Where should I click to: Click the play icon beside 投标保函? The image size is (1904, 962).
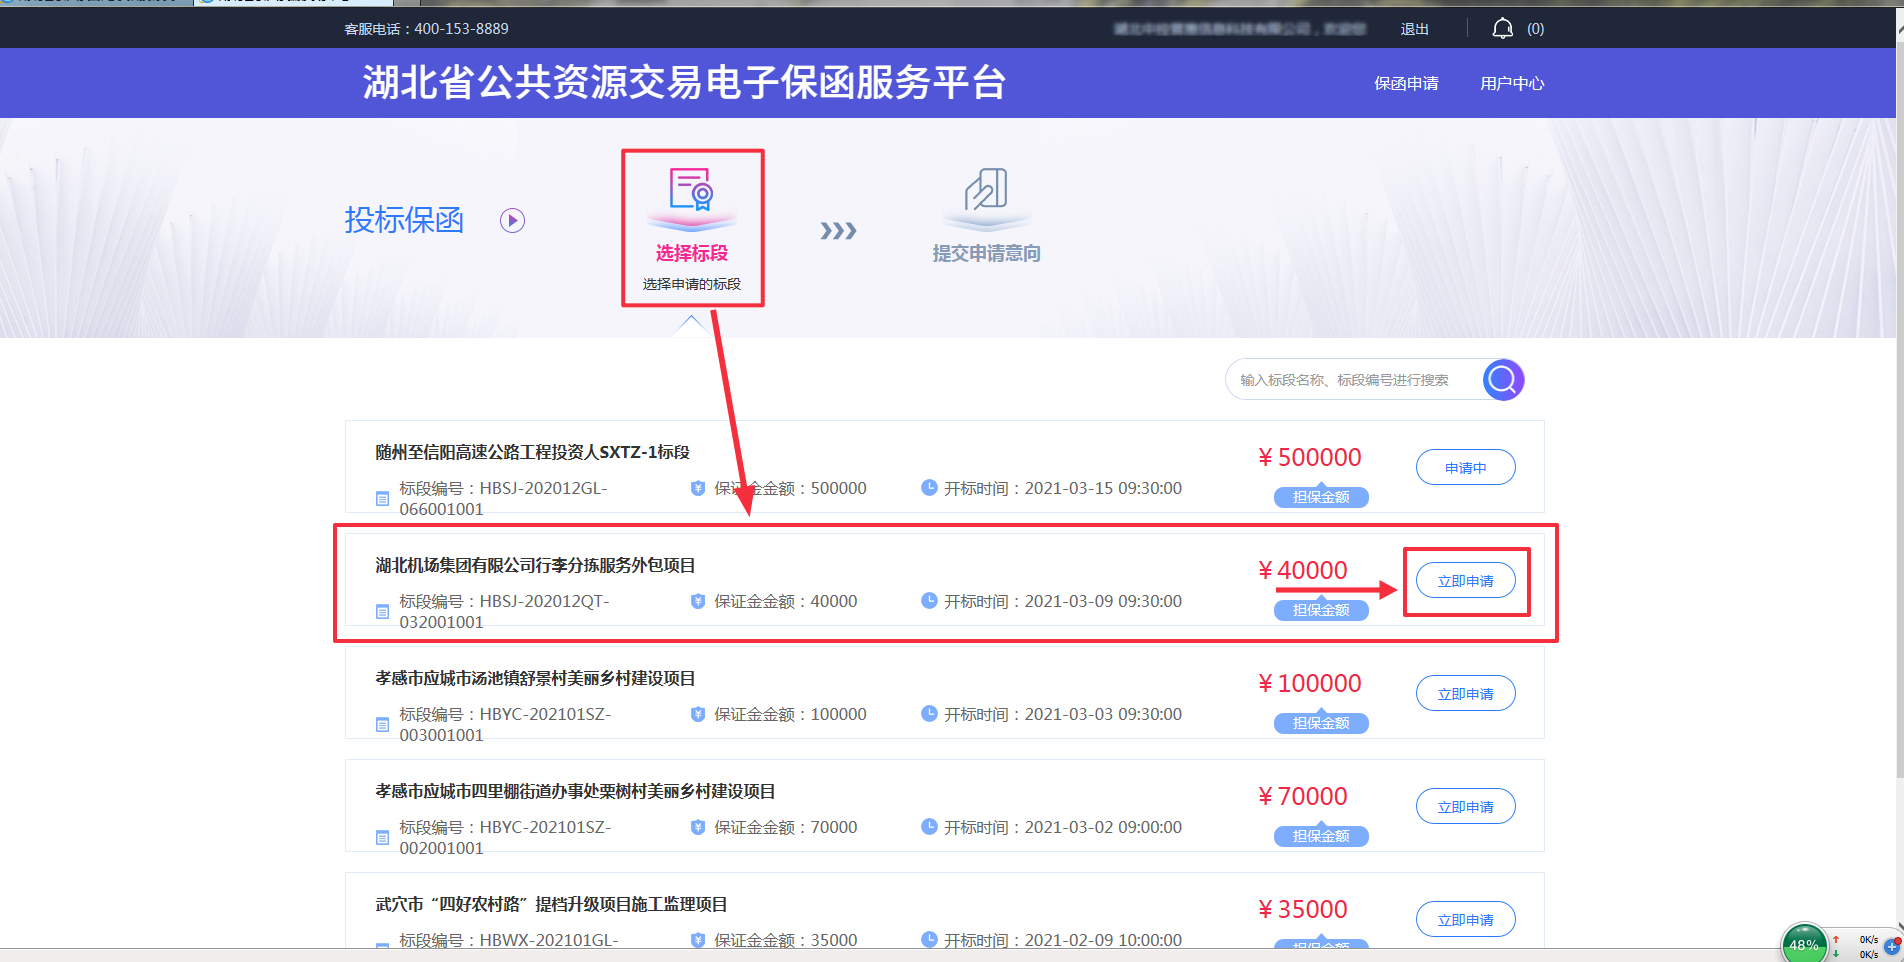click(512, 220)
